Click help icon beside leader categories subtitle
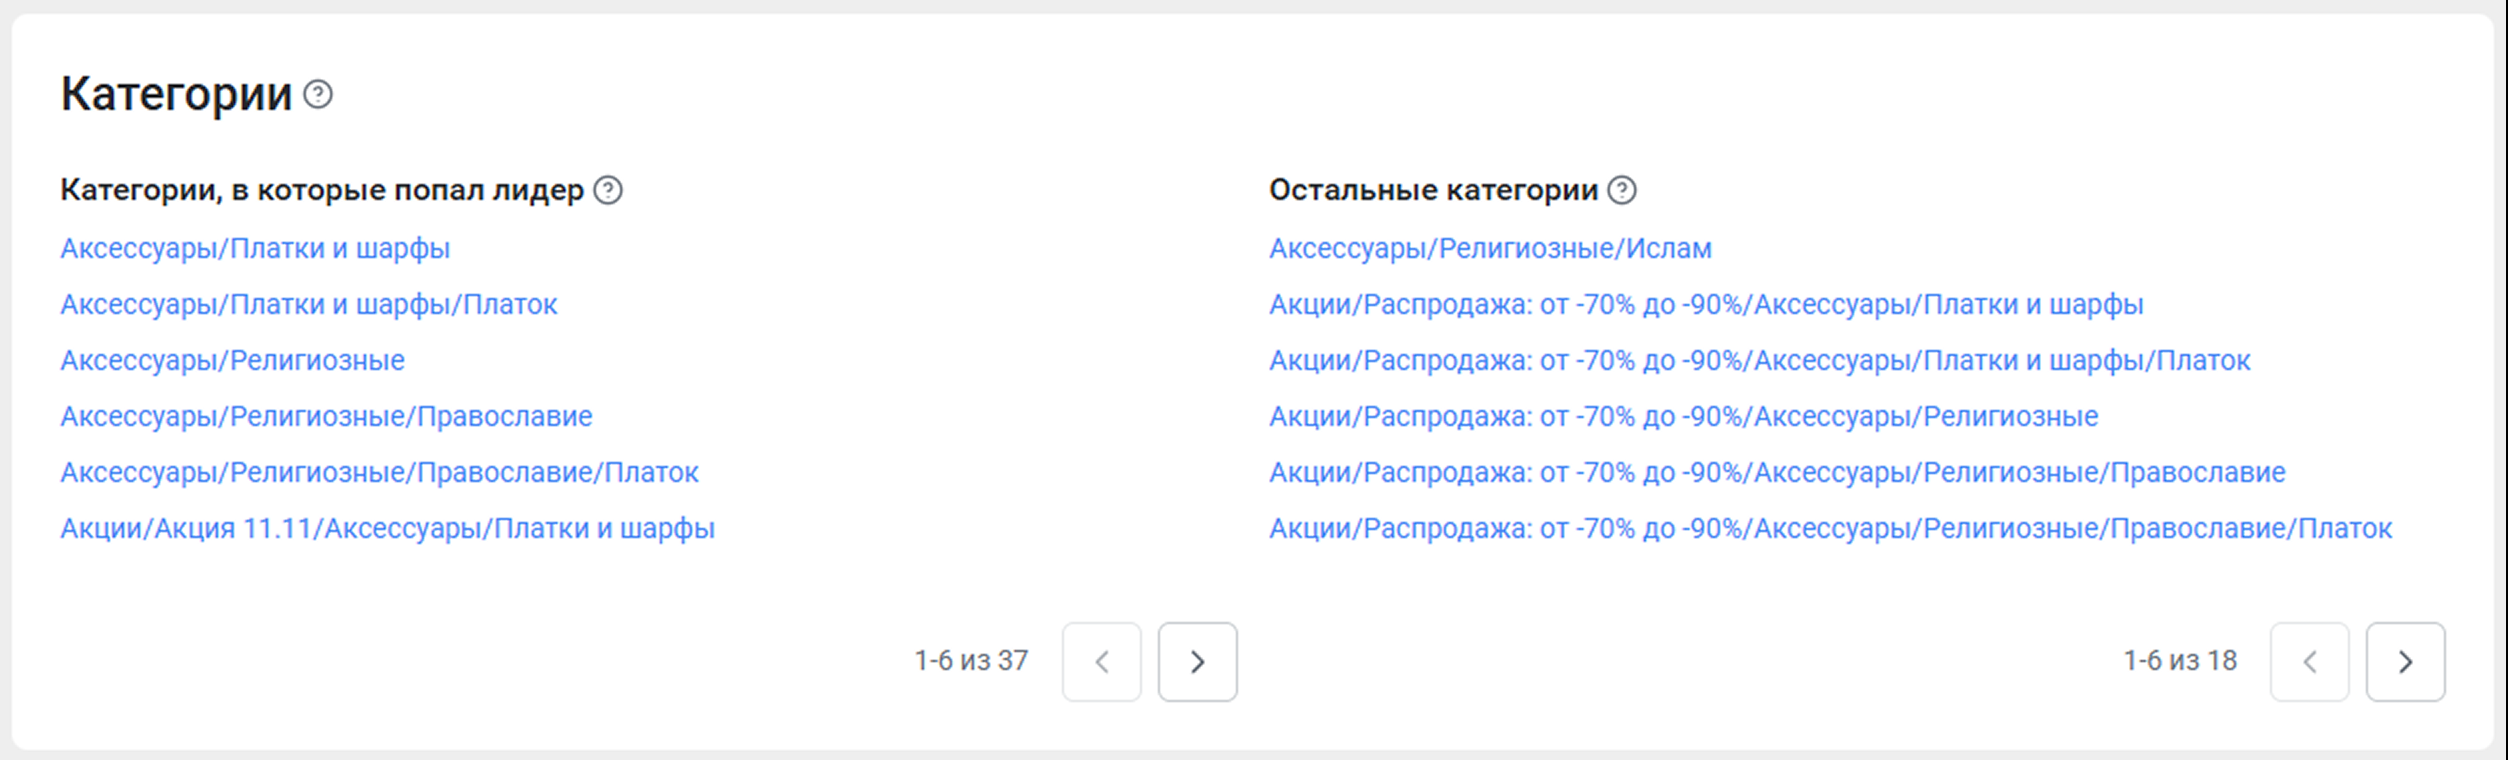The height and width of the screenshot is (760, 2508). coord(608,190)
